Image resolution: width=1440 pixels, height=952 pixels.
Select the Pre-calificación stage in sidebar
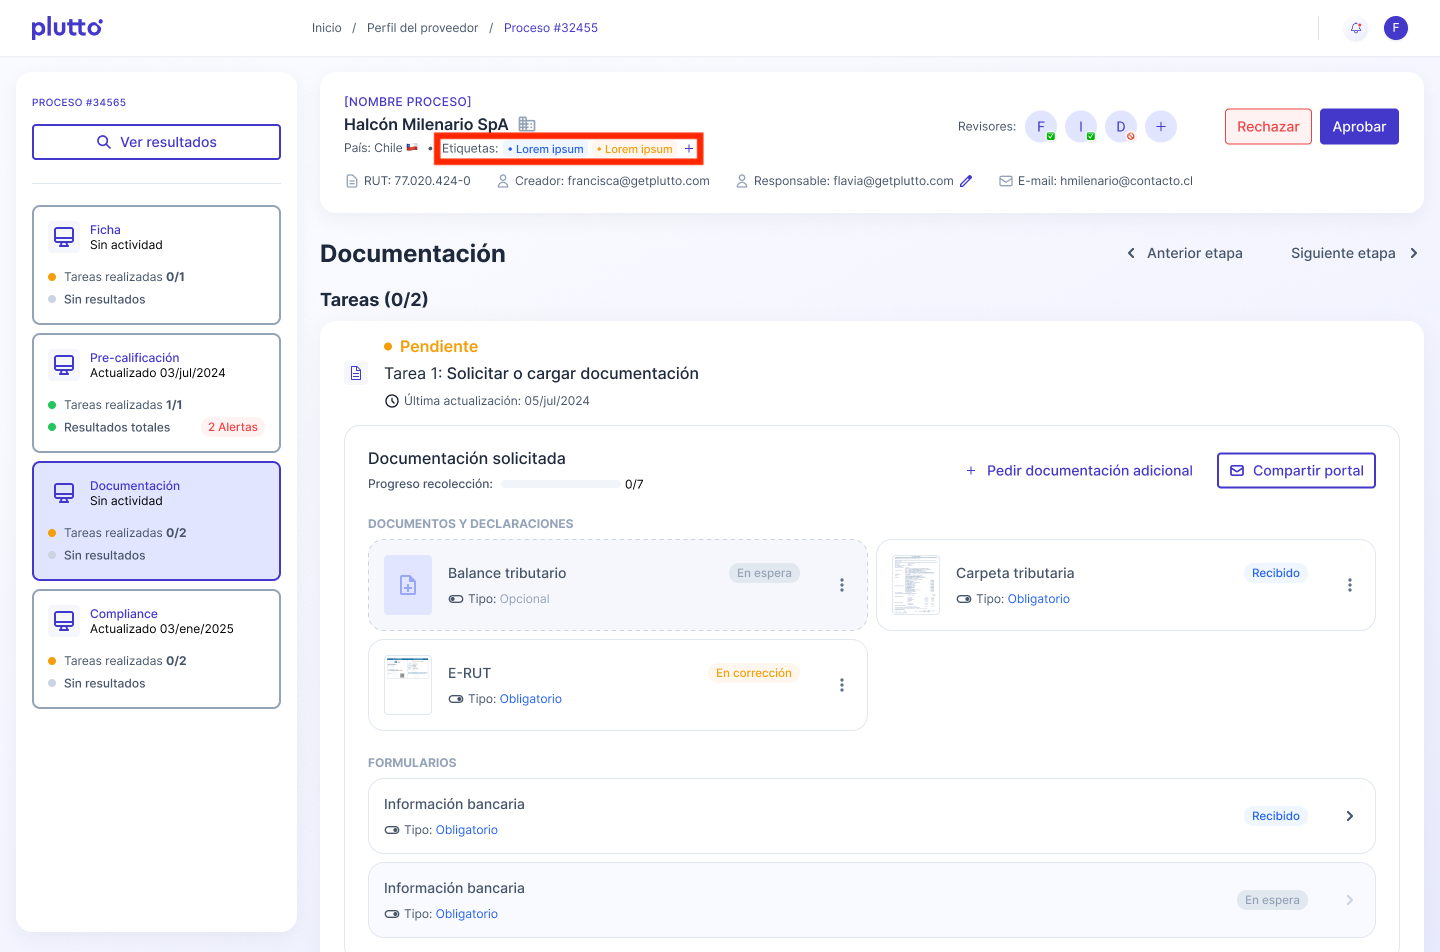(156, 392)
